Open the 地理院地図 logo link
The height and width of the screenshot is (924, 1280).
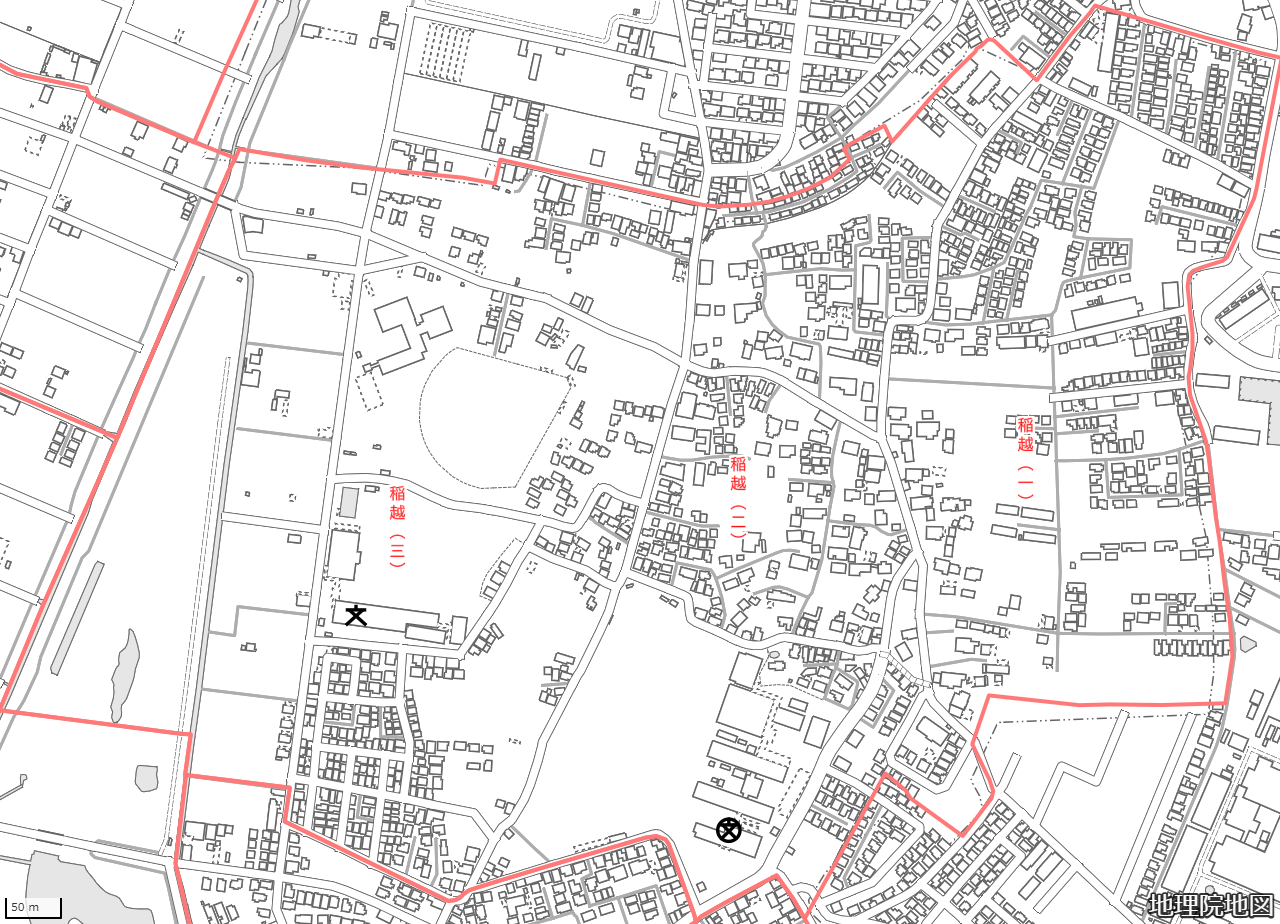coord(1211,905)
